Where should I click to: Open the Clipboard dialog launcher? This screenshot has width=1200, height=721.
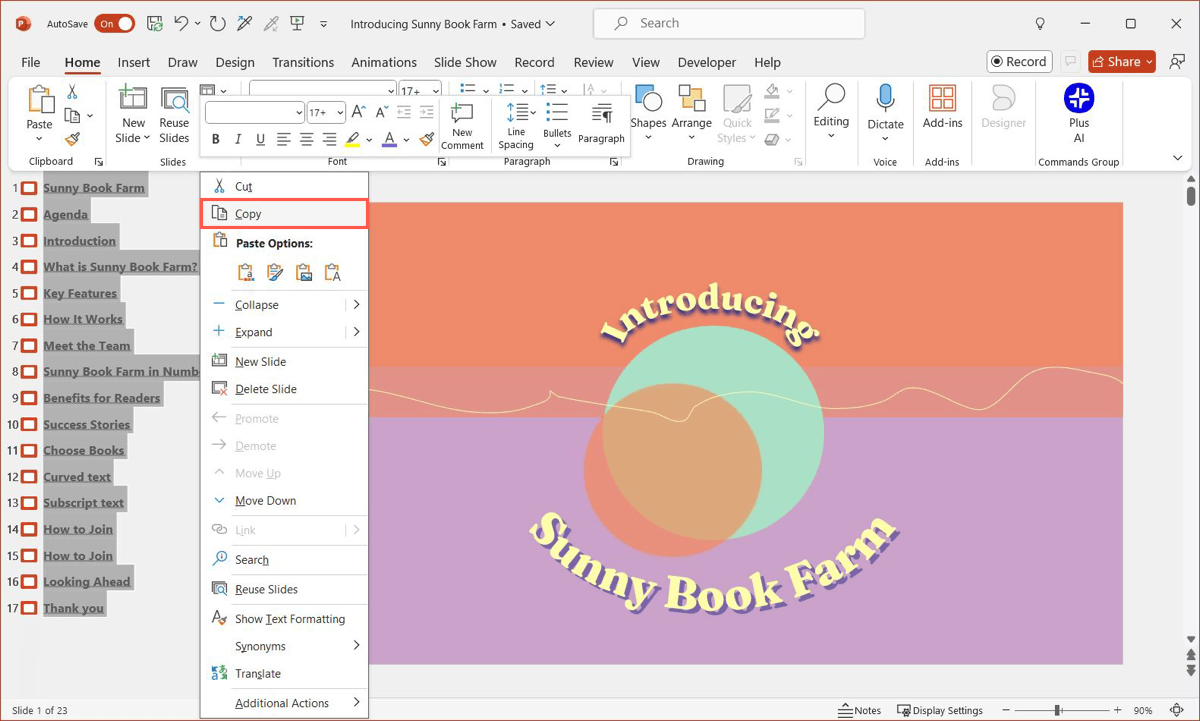[98, 161]
